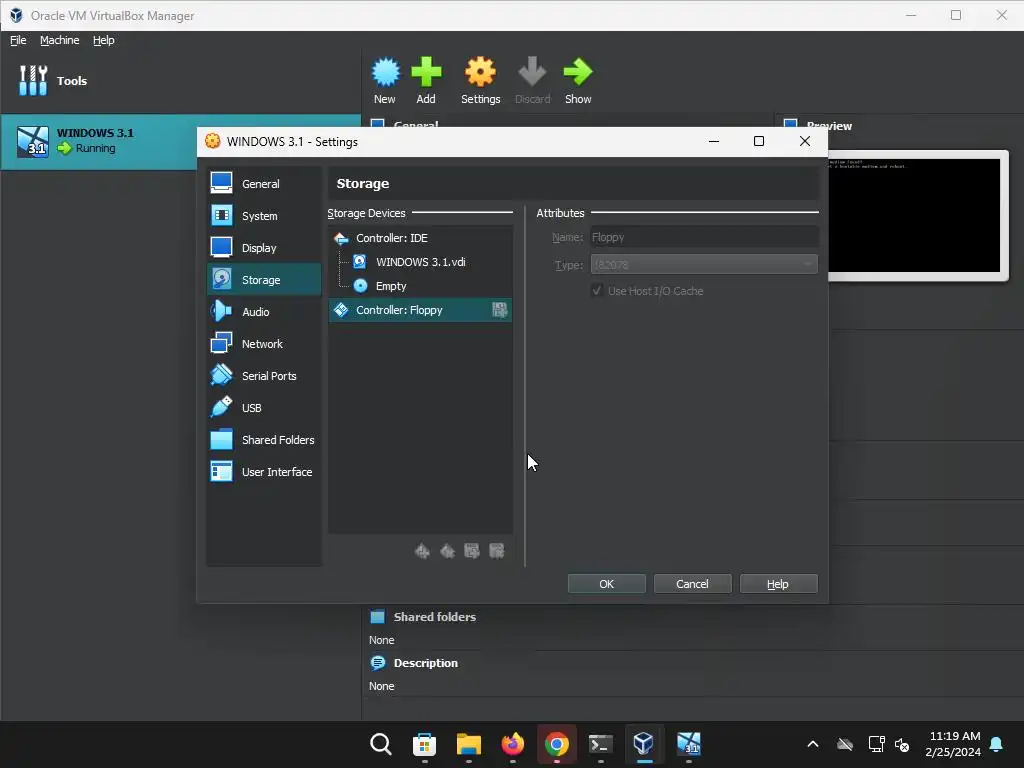Click the Preview section header in manager

click(x=829, y=125)
